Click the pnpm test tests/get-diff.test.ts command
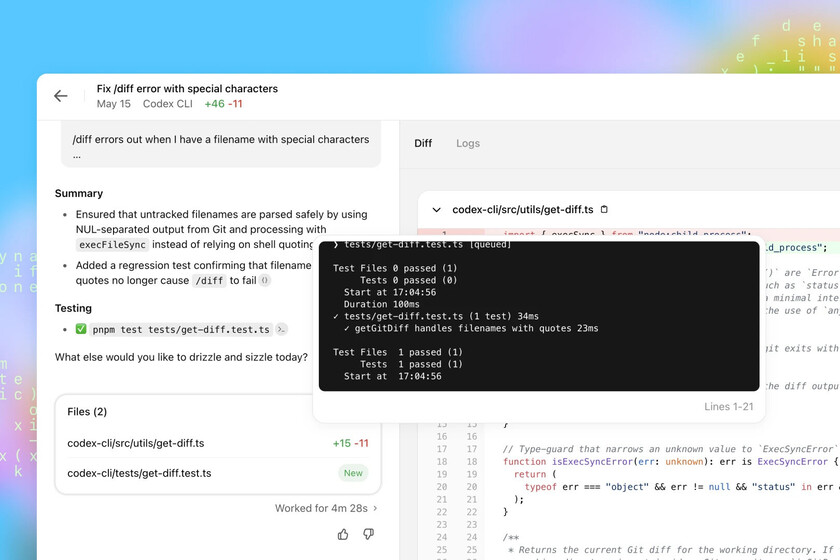840x560 pixels. [181, 330]
